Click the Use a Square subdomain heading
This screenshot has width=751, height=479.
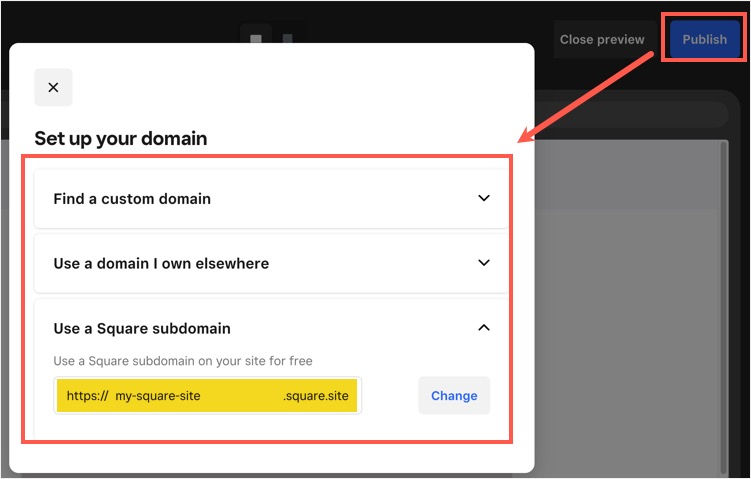[142, 328]
